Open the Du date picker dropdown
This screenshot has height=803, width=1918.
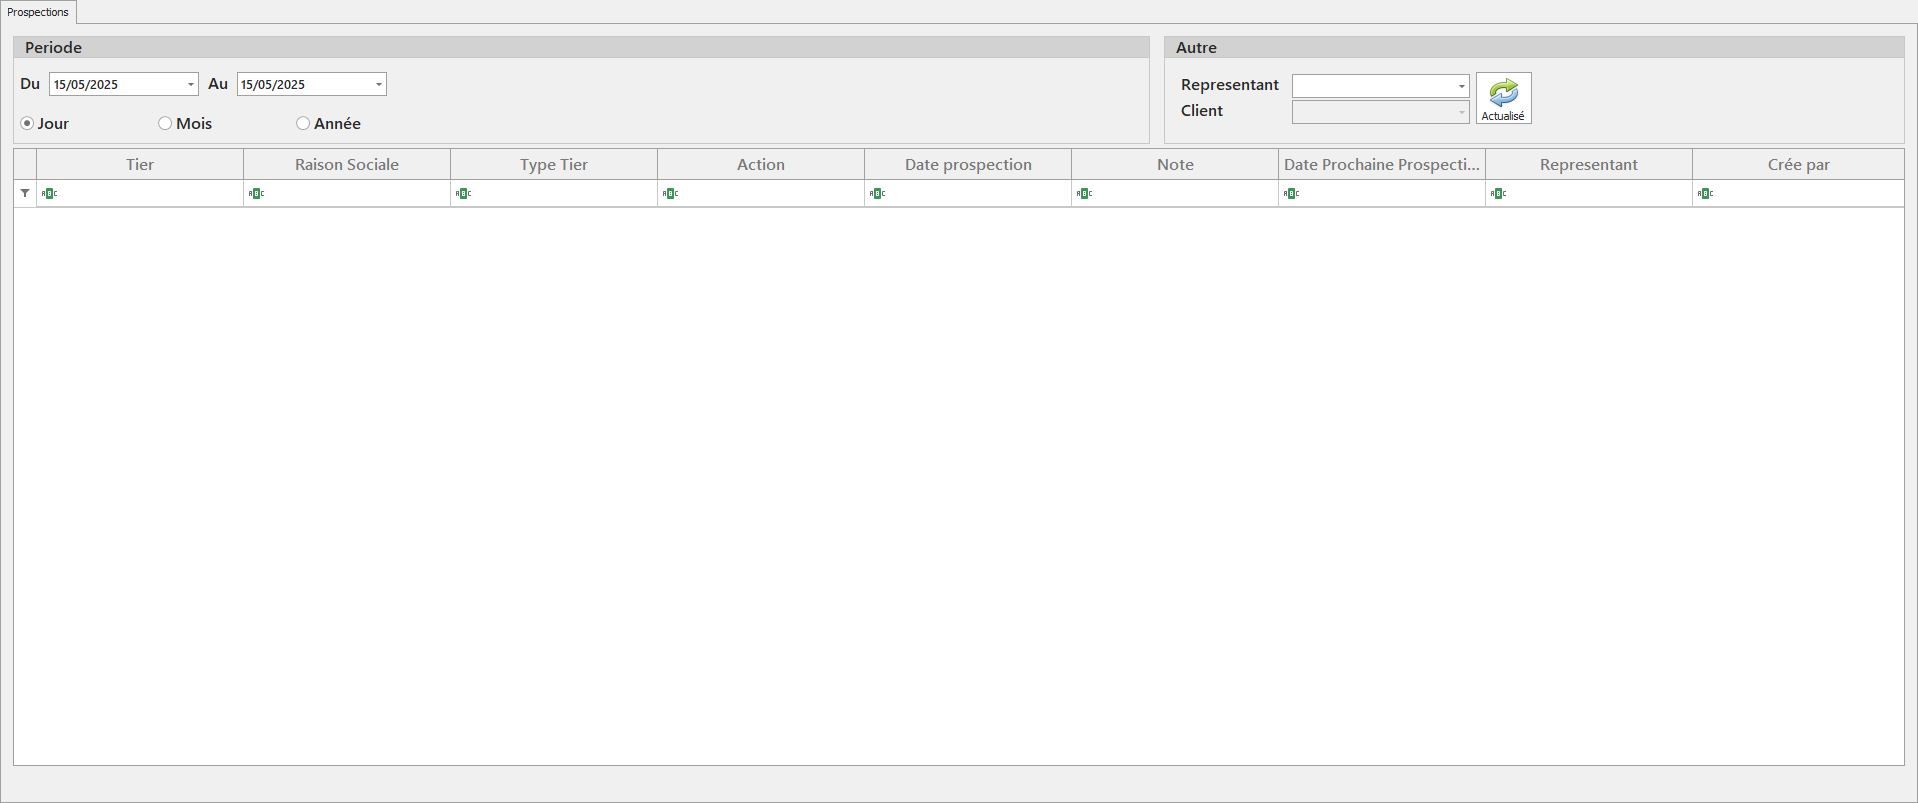tap(190, 85)
